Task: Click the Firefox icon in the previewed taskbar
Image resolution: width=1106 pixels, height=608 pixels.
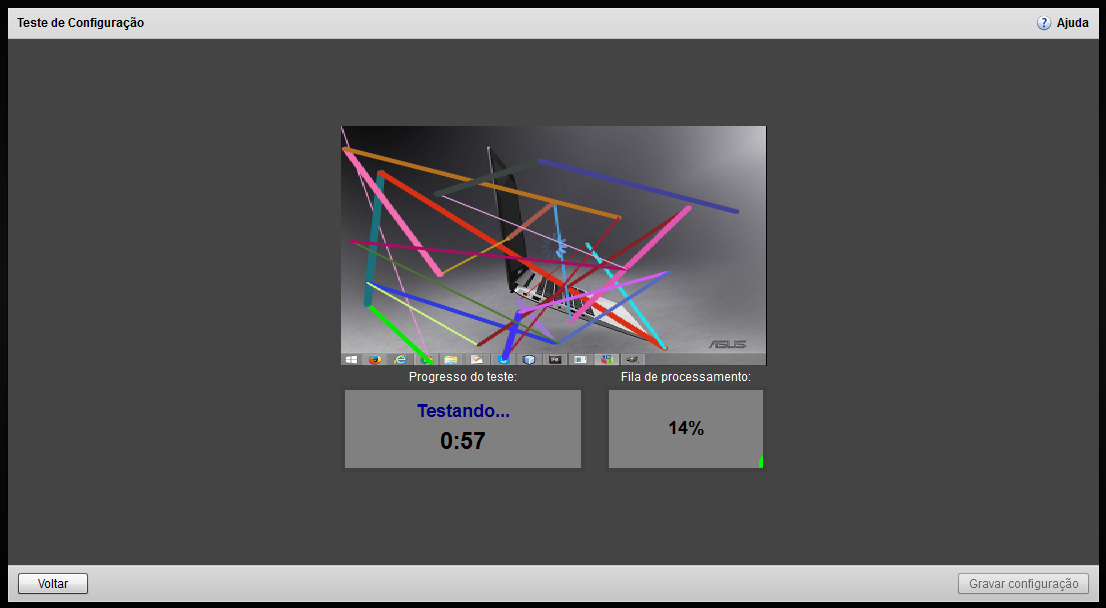Action: point(375,359)
